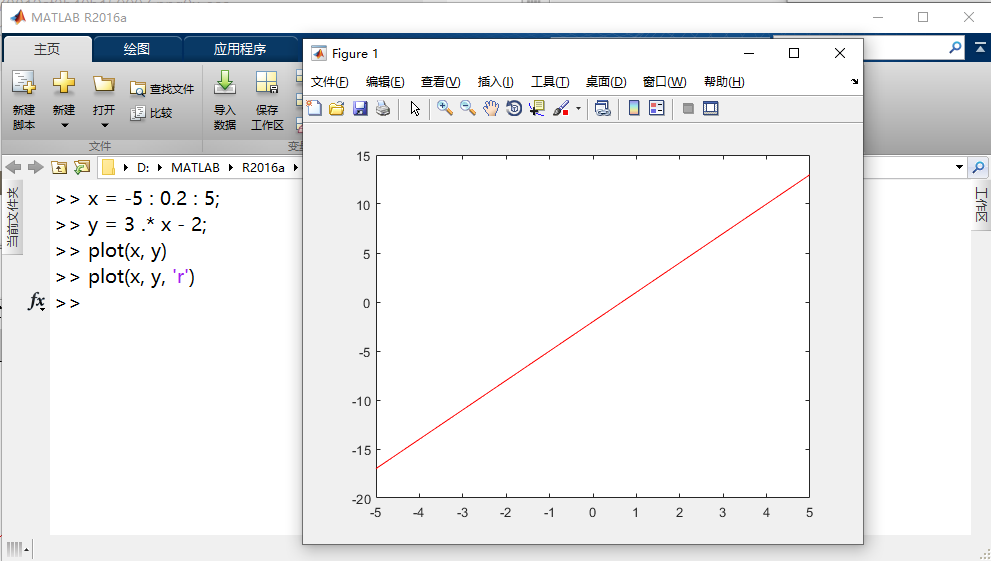Click the 新建脚本 button
Image resolution: width=991 pixels, height=561 pixels.
24,100
